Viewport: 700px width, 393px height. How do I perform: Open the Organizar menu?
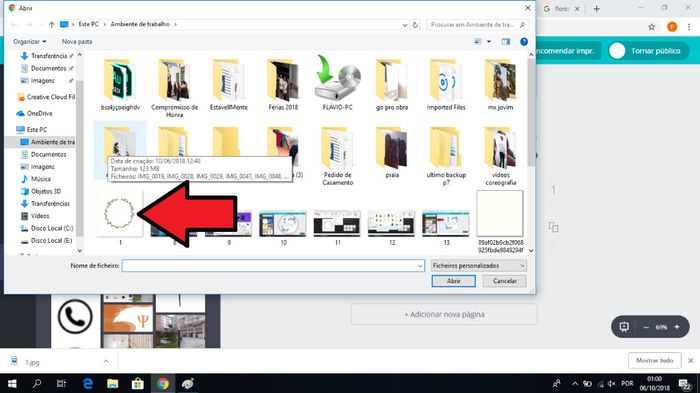click(x=29, y=42)
